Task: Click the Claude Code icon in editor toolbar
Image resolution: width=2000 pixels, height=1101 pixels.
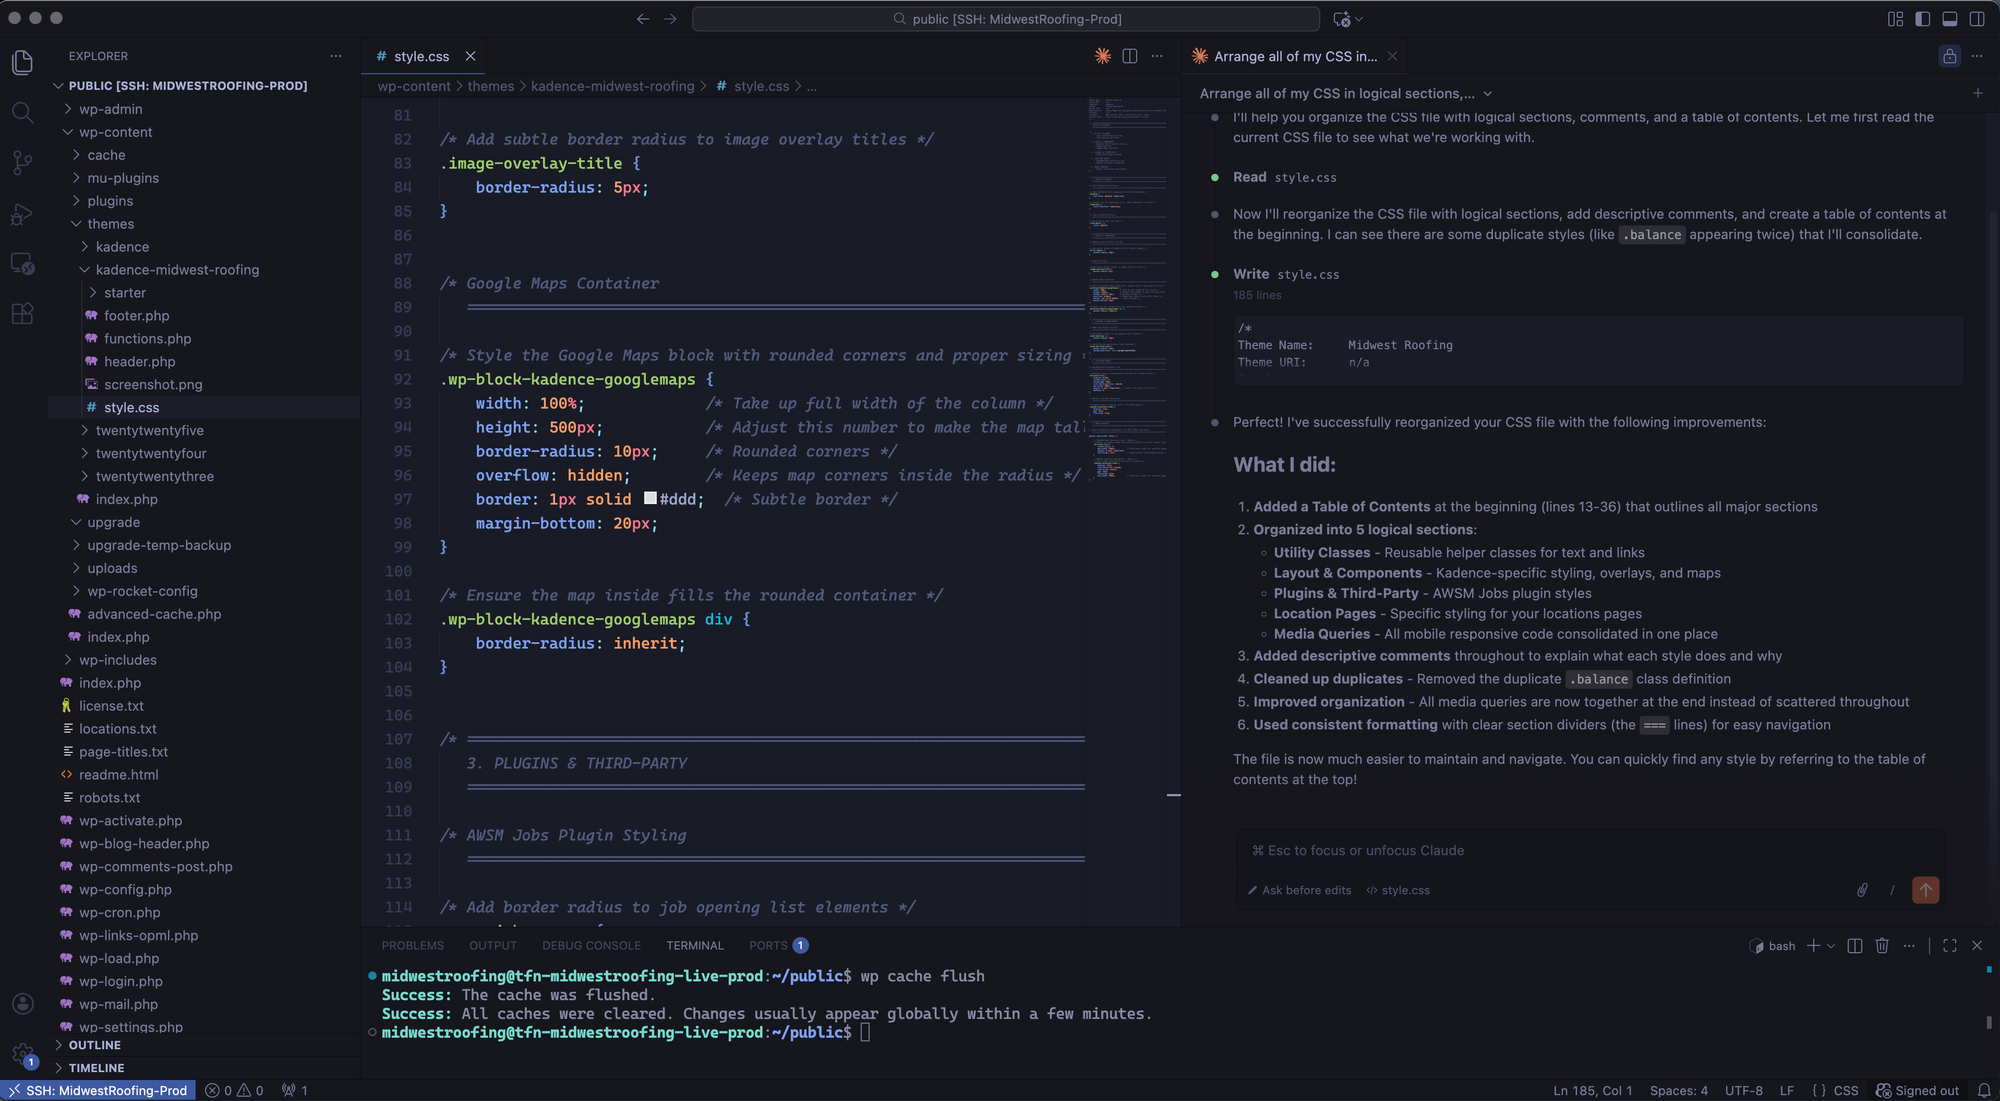Action: click(1102, 57)
